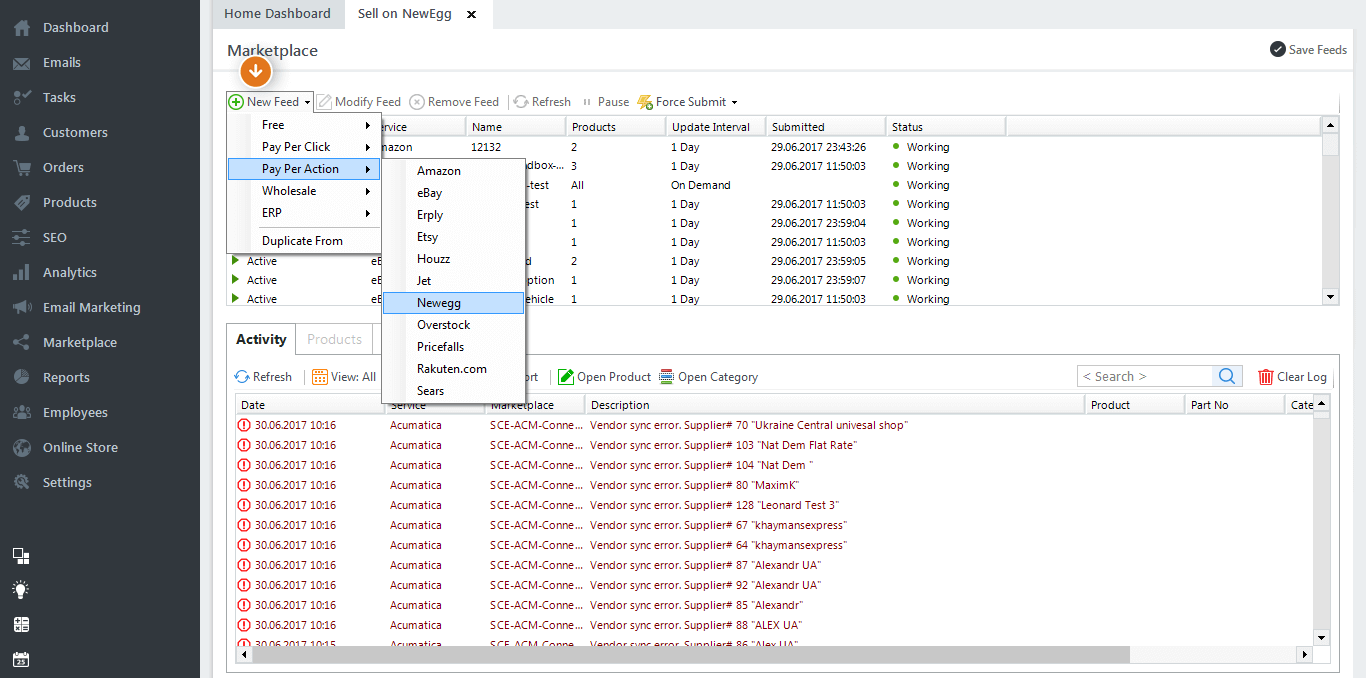This screenshot has height=678, width=1366.
Task: Expand the Pay Per Click submenu
Action: click(x=304, y=147)
